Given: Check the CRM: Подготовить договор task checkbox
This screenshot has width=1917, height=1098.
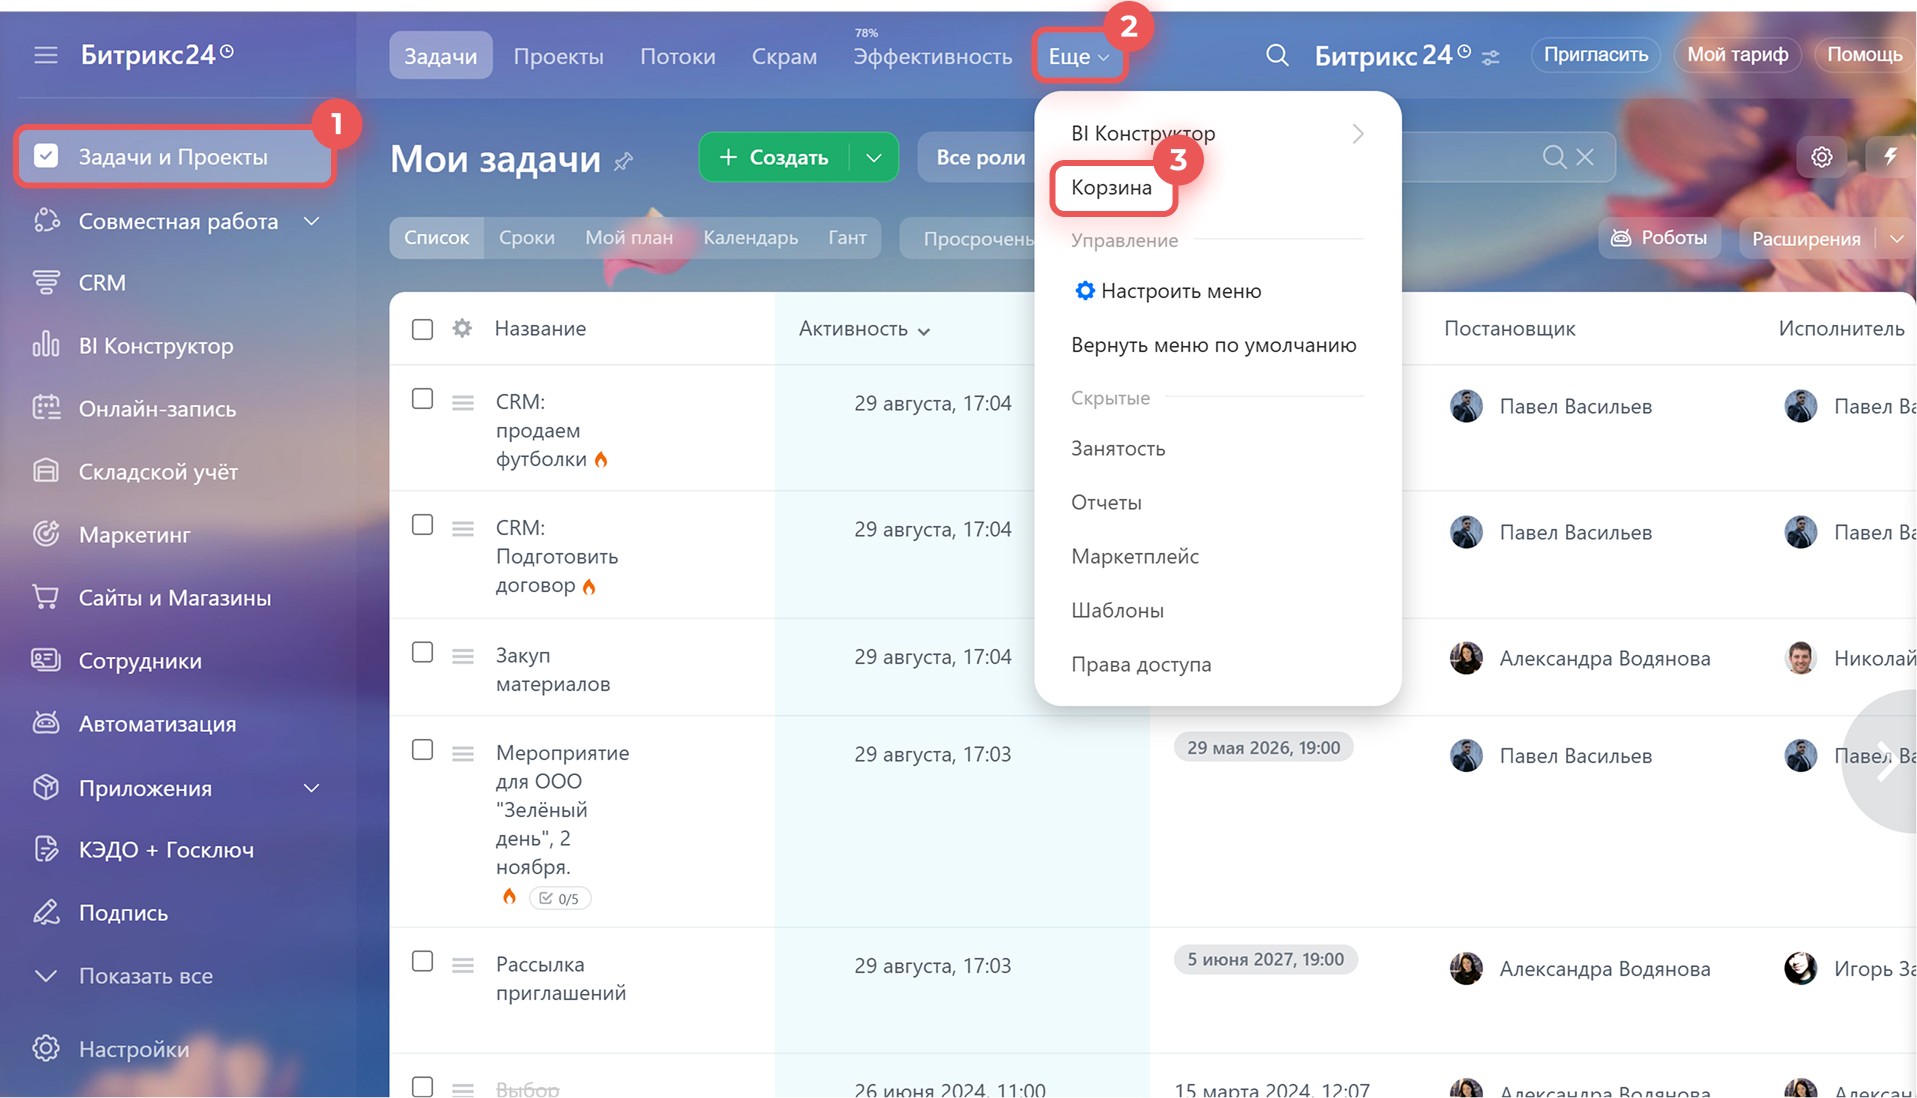Looking at the screenshot, I should tap(422, 525).
